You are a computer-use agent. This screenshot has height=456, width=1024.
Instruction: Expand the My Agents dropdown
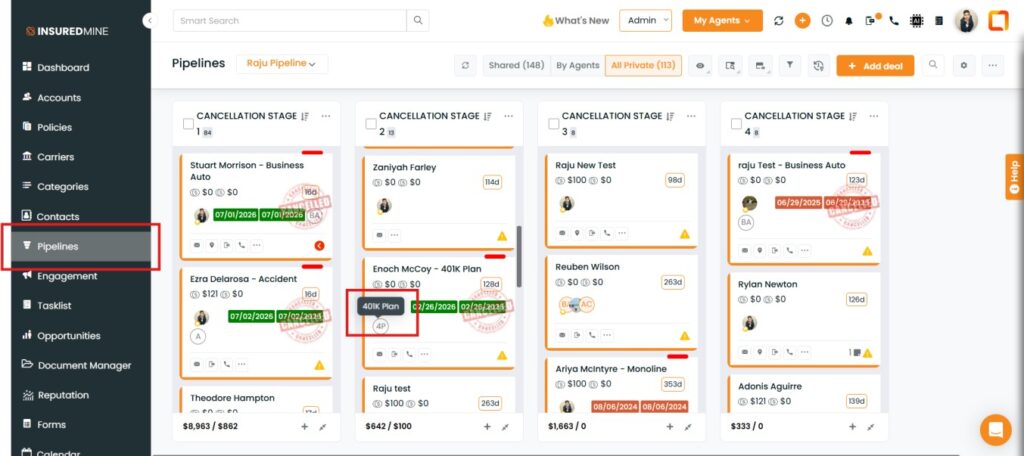[x=722, y=20]
